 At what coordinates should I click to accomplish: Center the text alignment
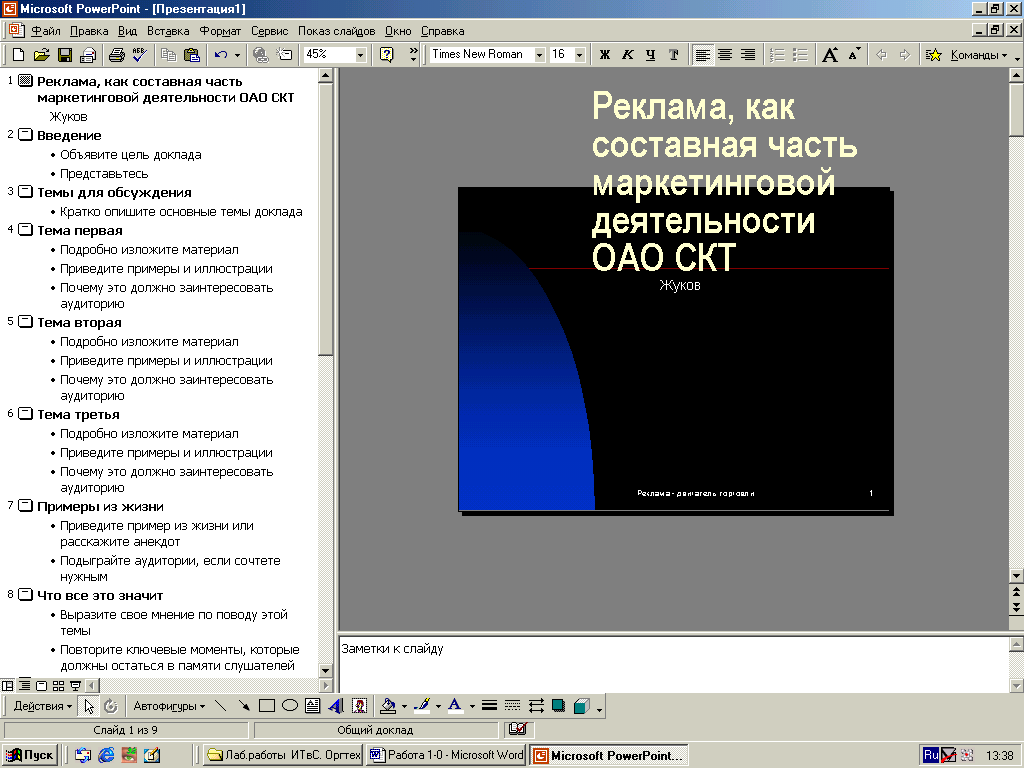tap(725, 55)
